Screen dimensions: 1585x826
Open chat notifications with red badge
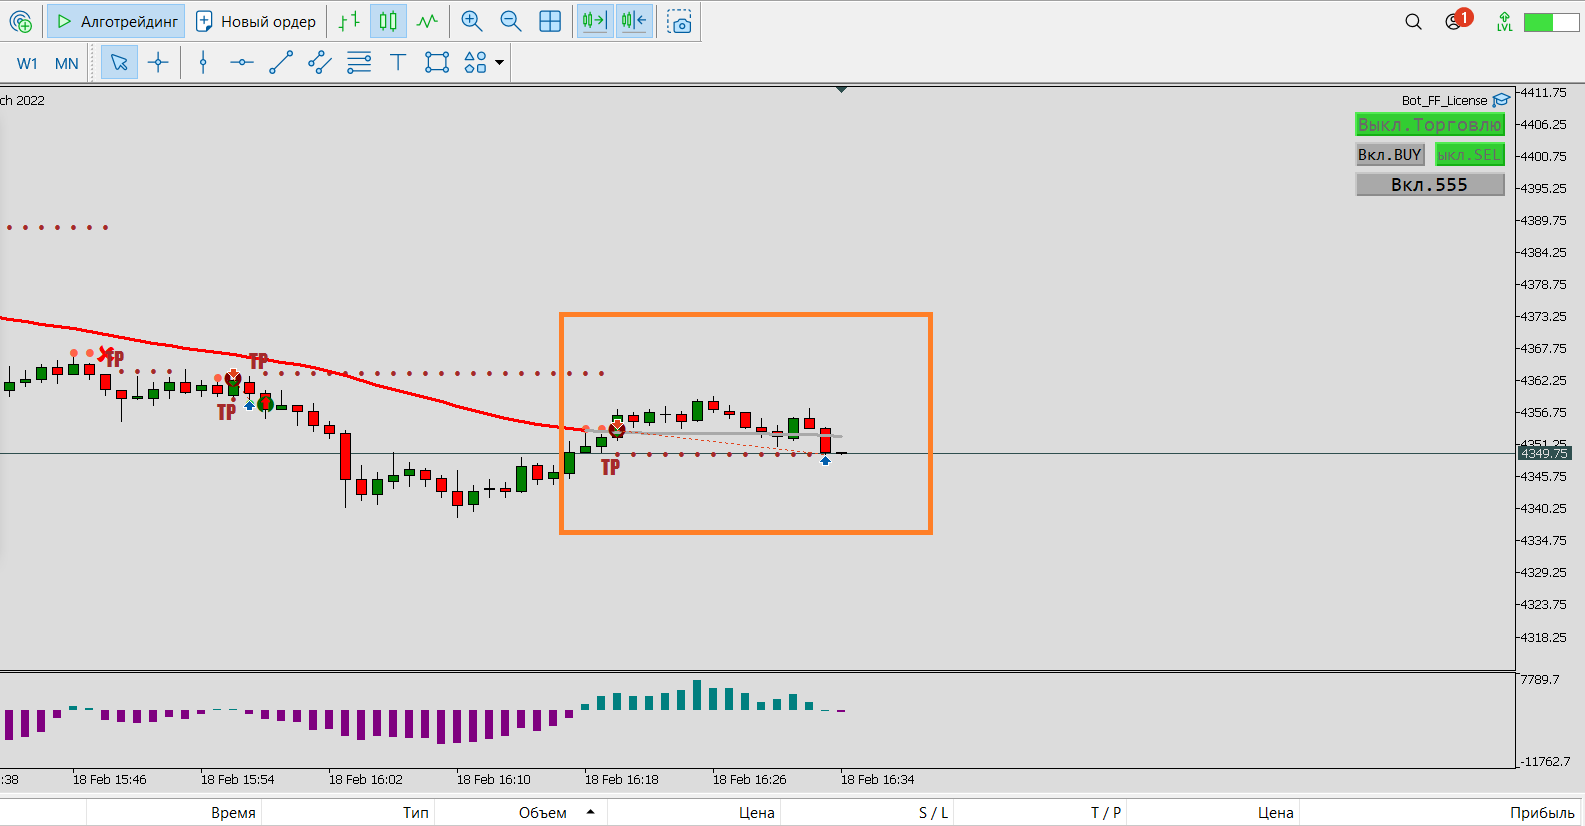(x=1456, y=20)
